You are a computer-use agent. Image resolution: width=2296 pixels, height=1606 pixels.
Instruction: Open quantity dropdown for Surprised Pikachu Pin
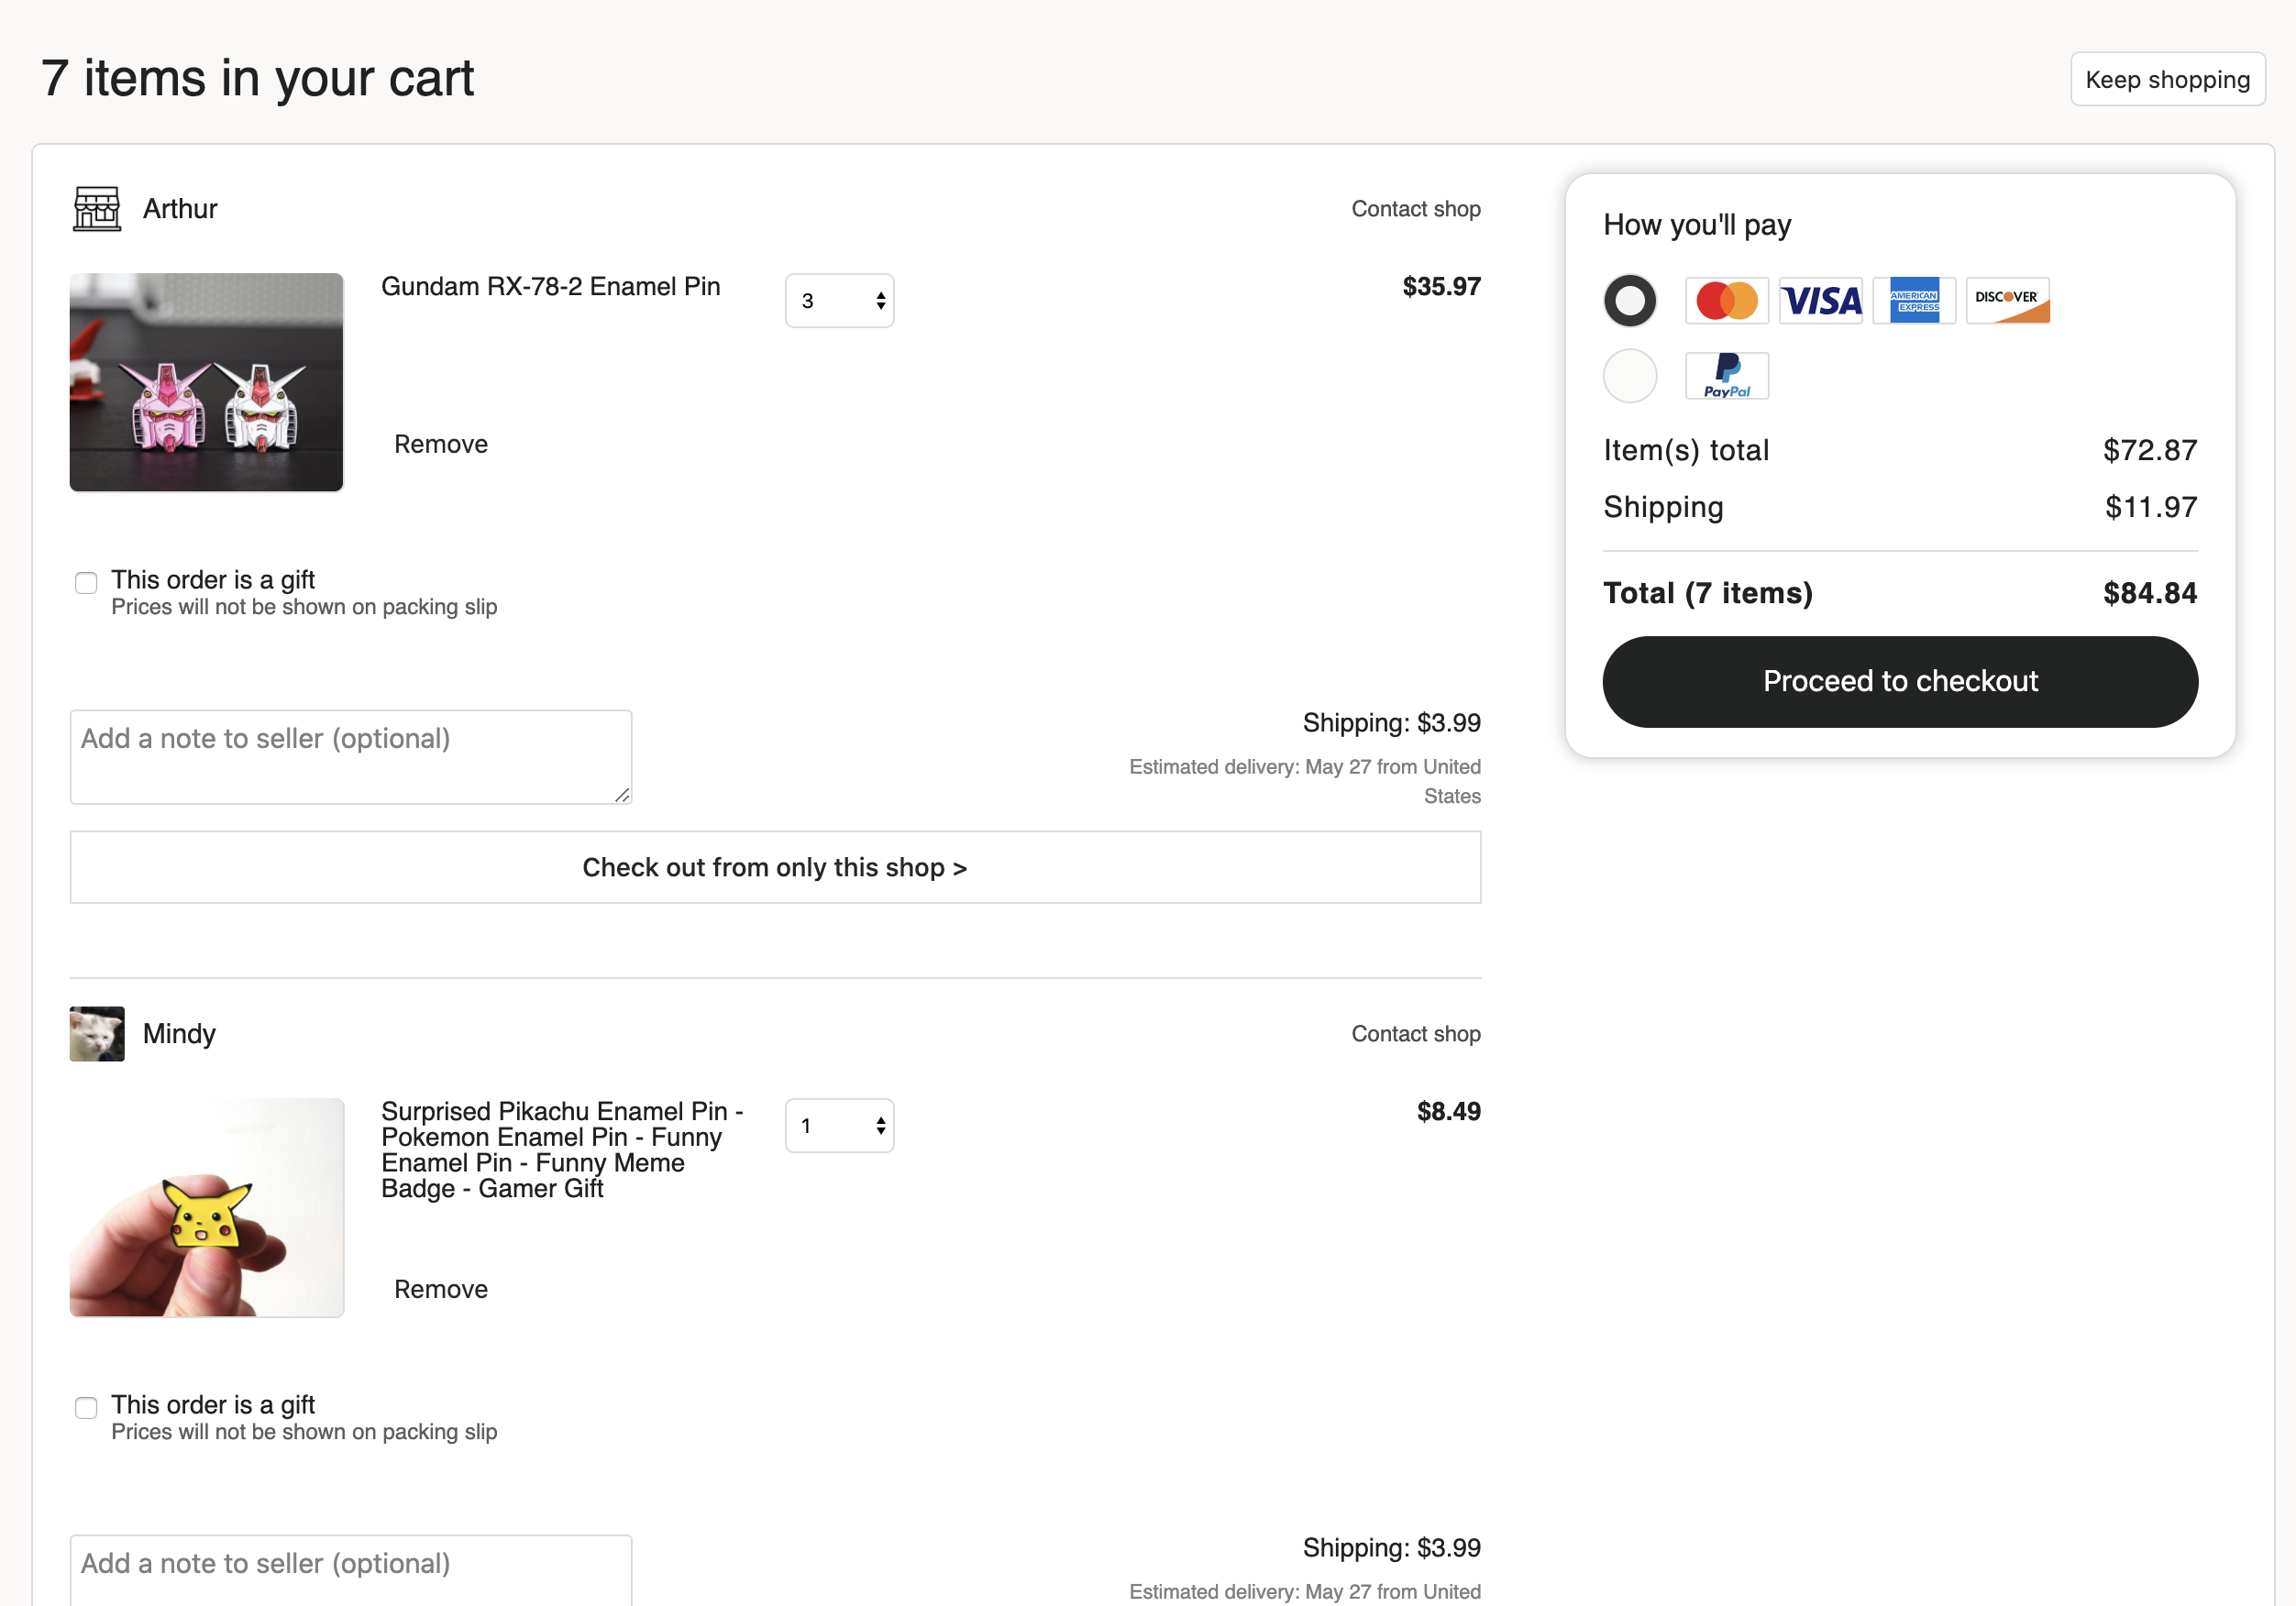pos(839,1125)
